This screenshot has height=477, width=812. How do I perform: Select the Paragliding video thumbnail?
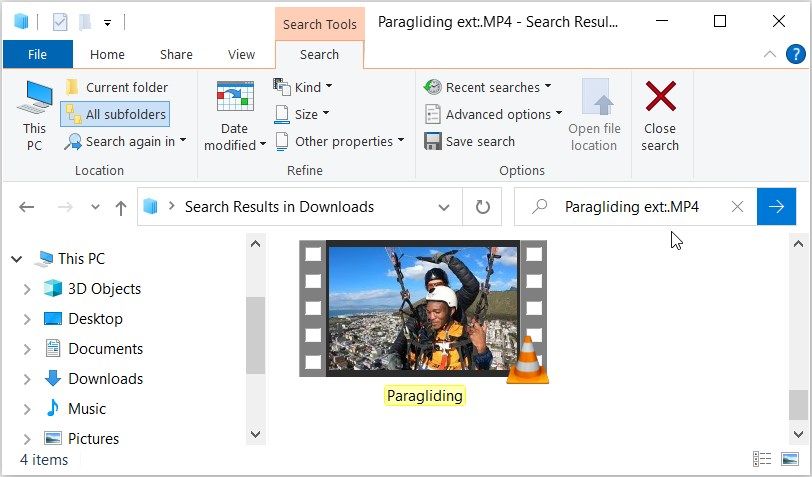coord(423,308)
